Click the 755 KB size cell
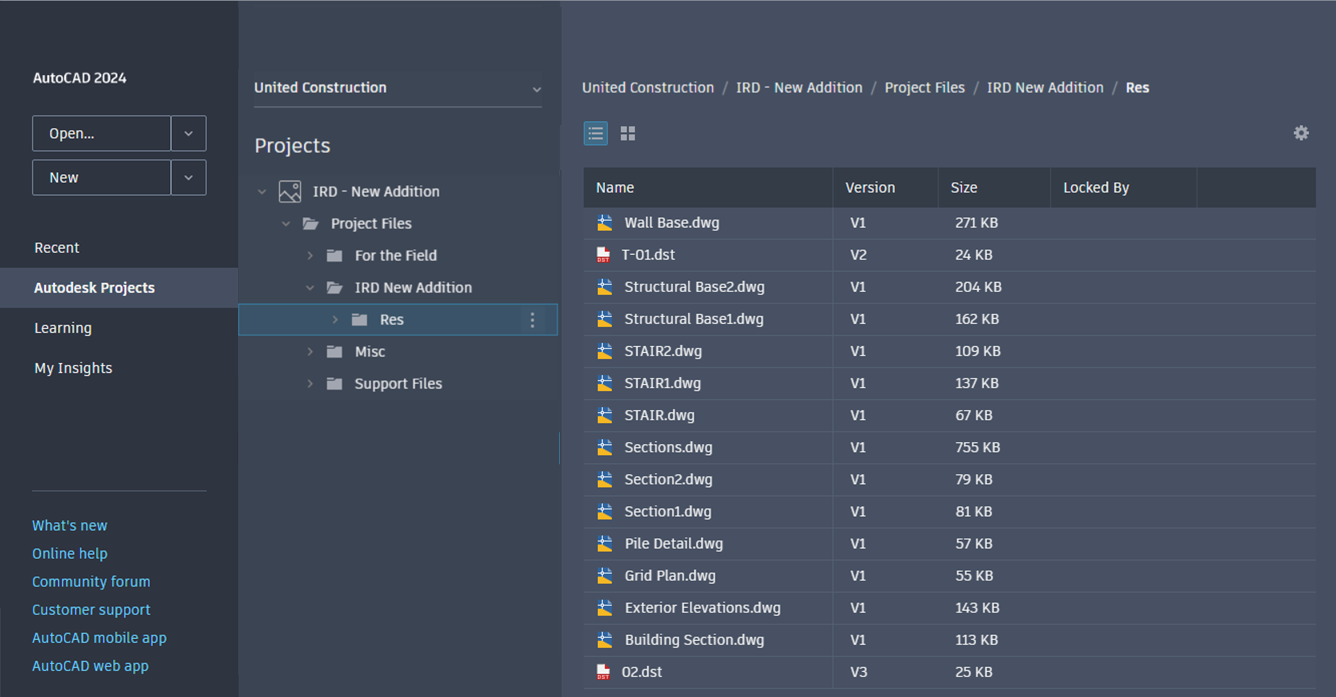Screen dimensions: 1336x697 pos(977,447)
